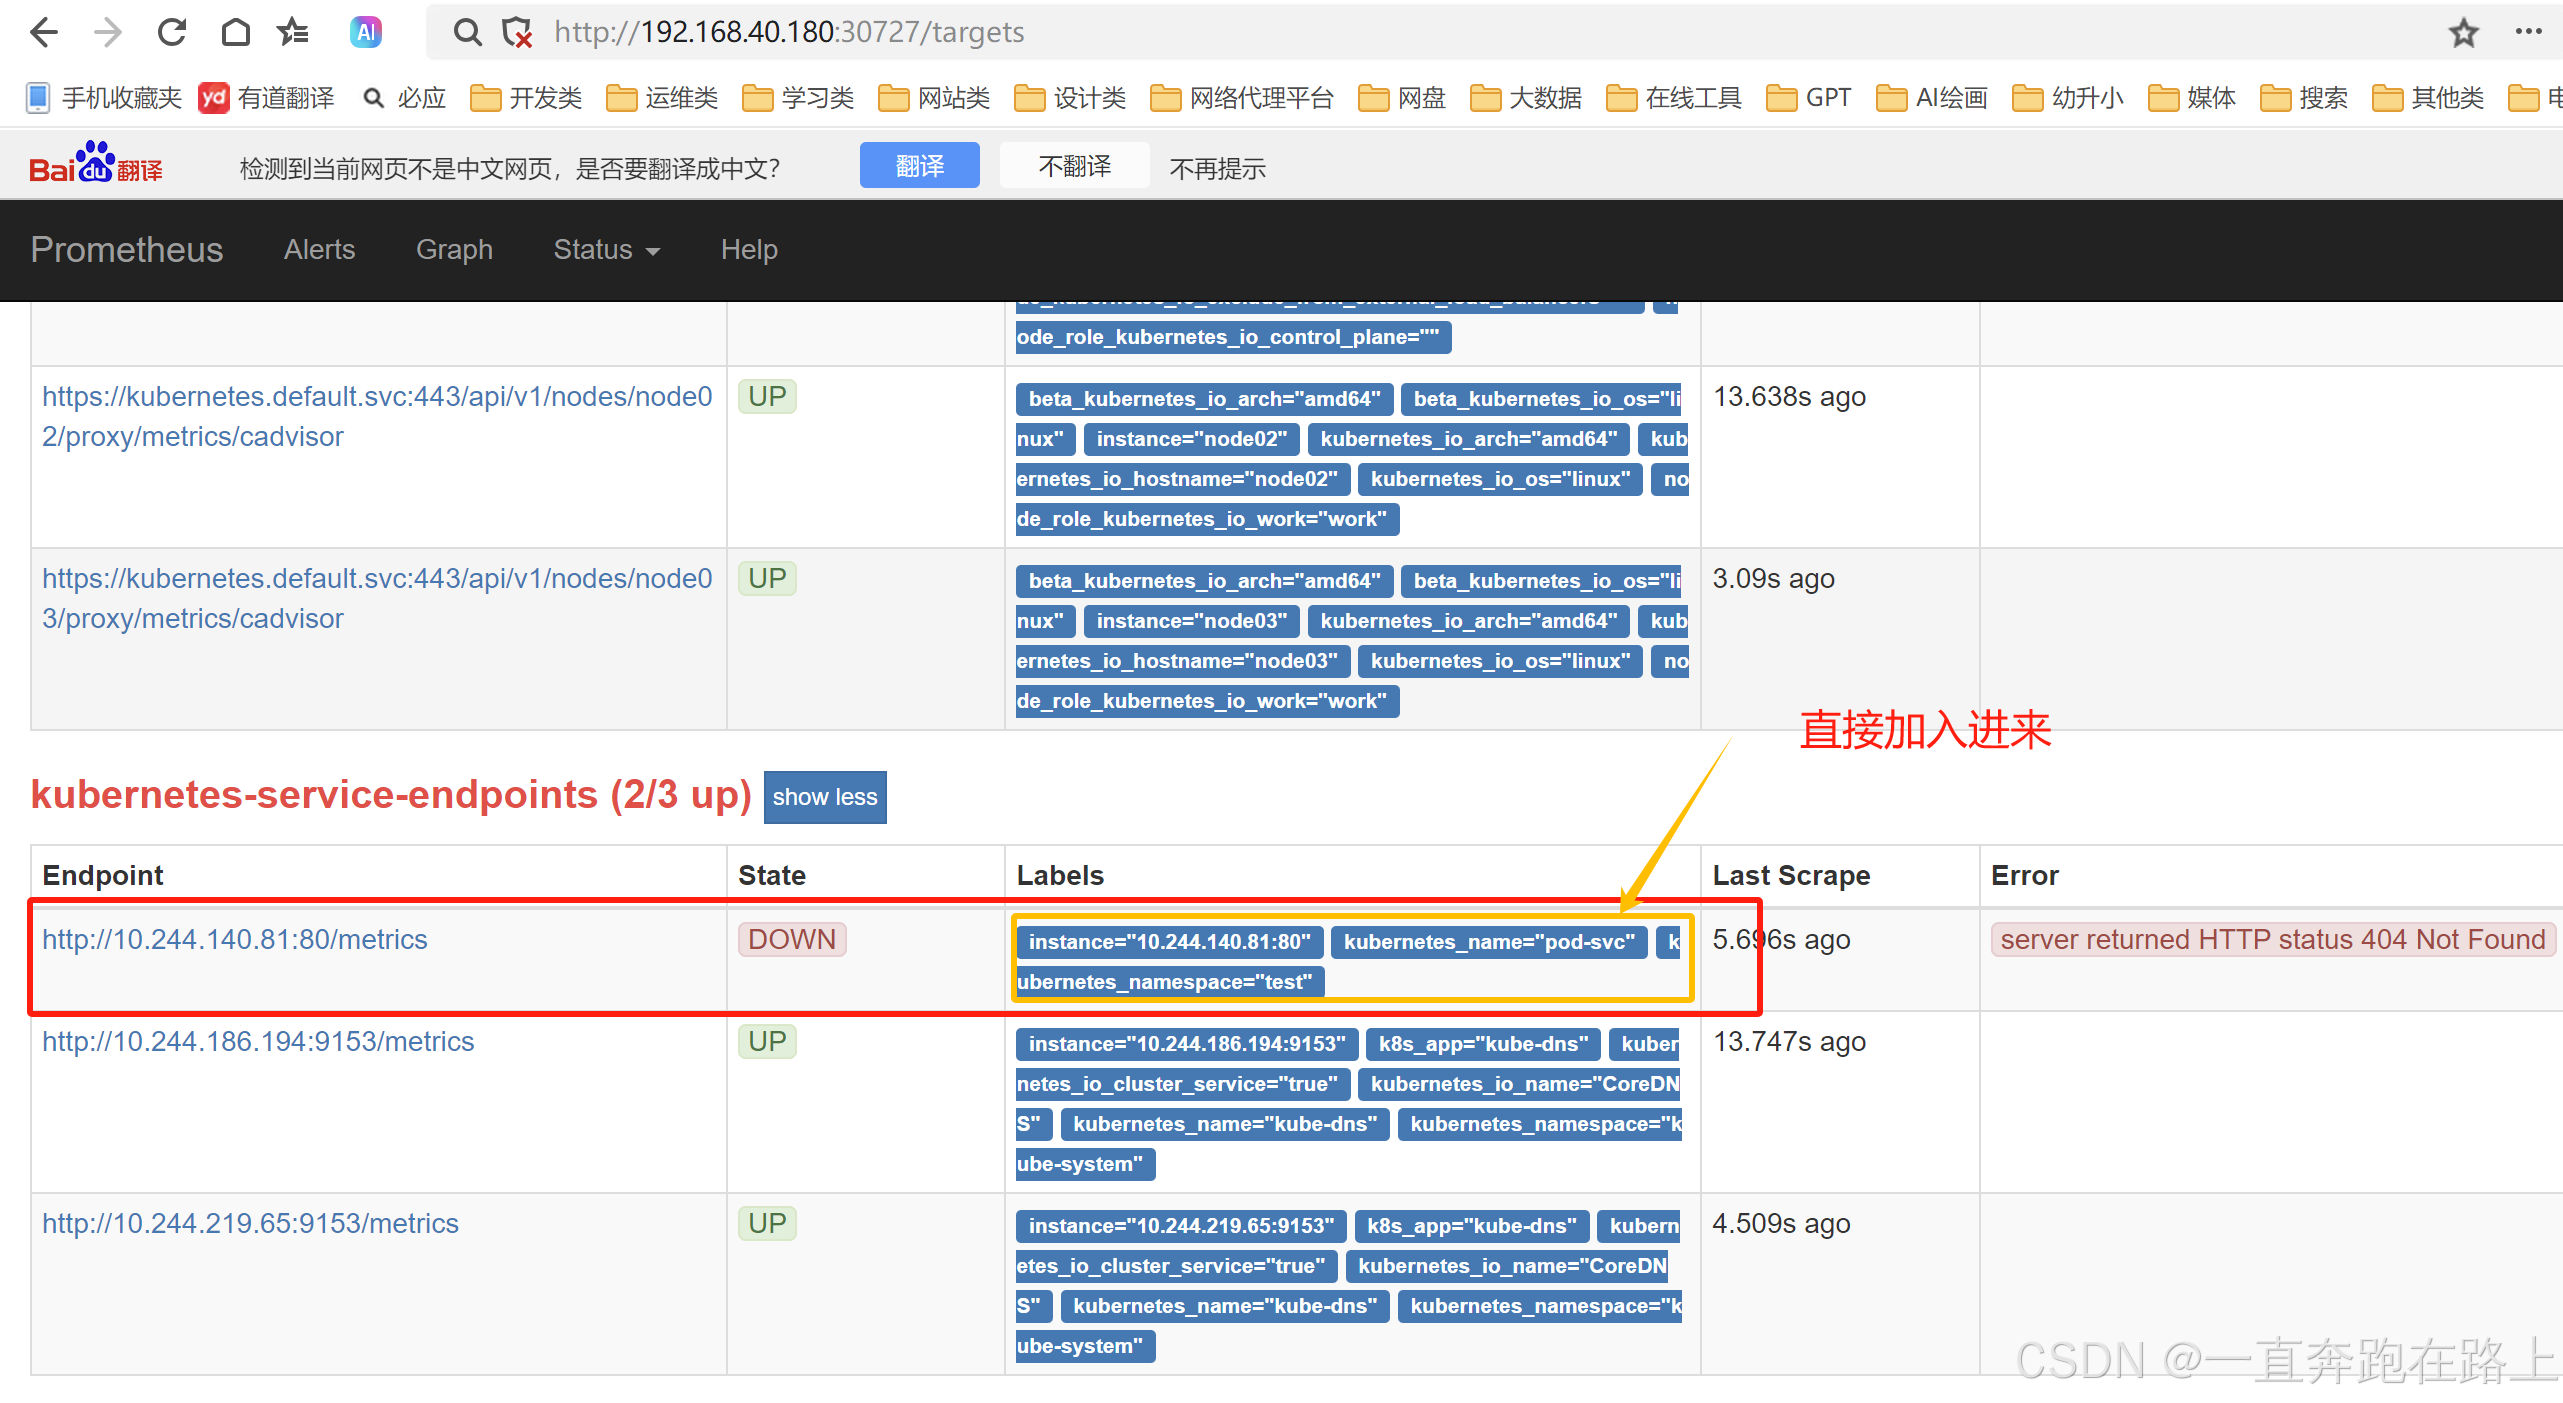The image size is (2563, 1403).
Task: Click UP badge for node02 cadvisor row
Action: (767, 397)
